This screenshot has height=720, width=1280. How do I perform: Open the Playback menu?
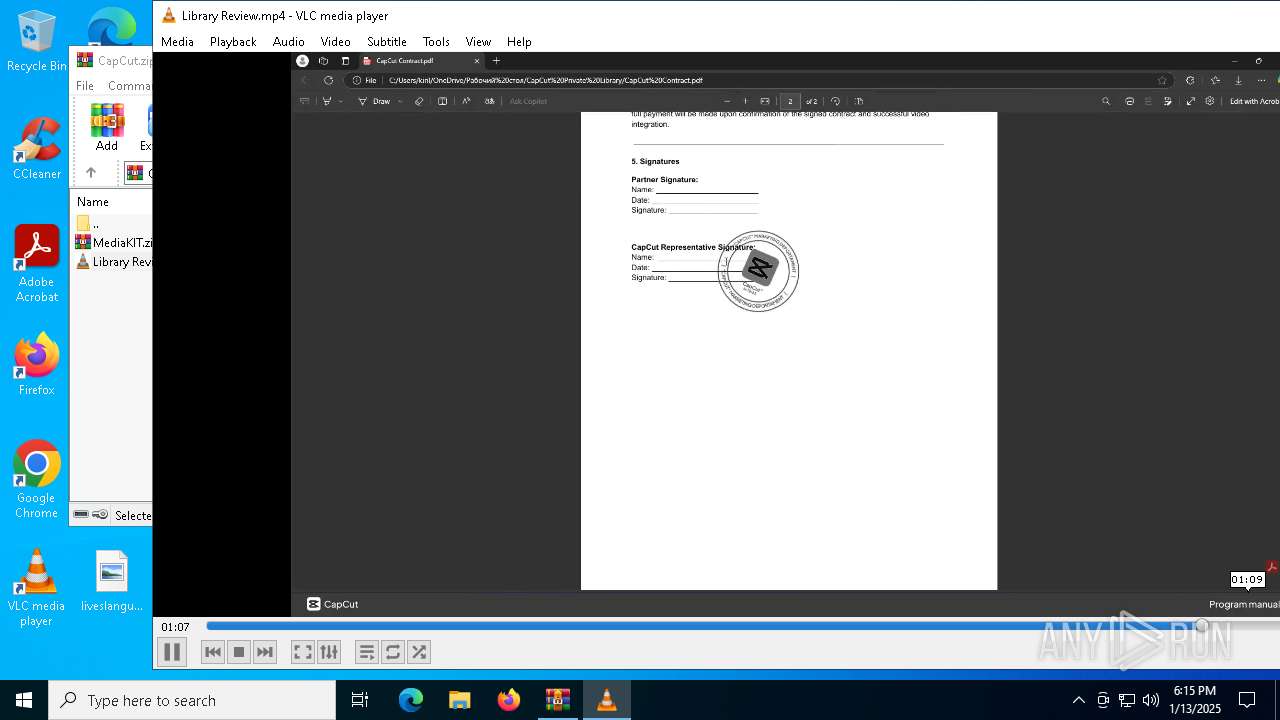pyautogui.click(x=233, y=42)
